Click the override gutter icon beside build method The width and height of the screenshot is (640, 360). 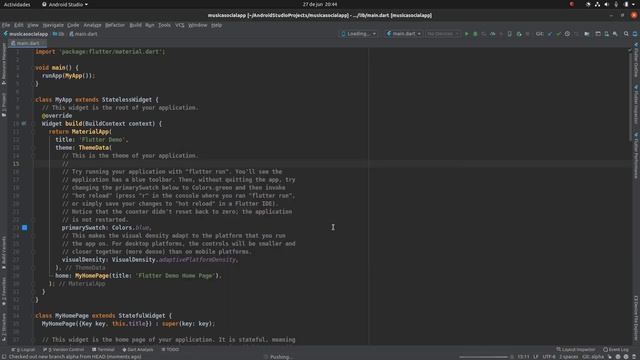pyautogui.click(x=24, y=123)
